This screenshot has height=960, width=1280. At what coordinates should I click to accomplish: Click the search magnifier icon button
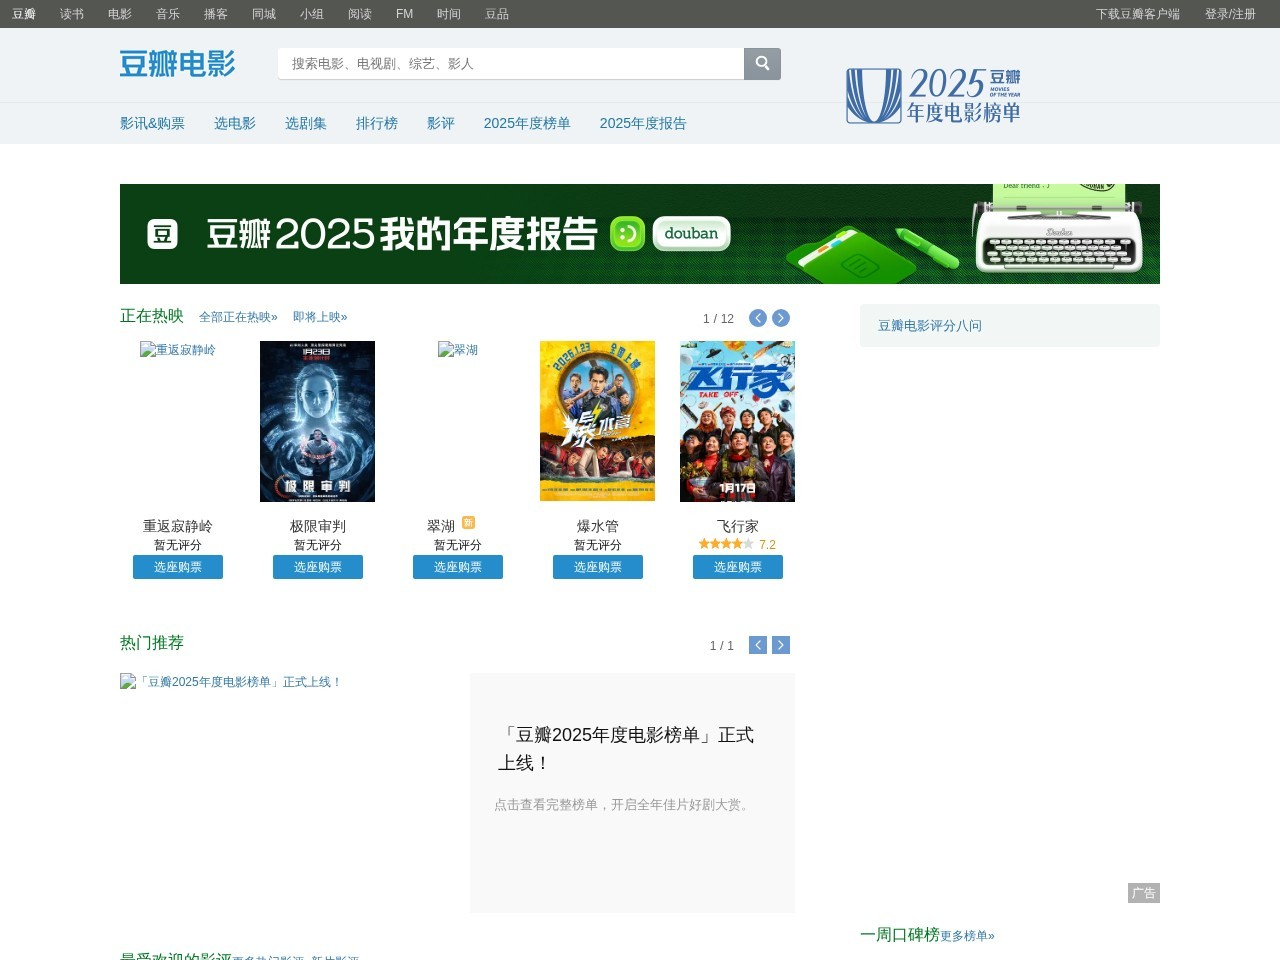[x=762, y=64]
